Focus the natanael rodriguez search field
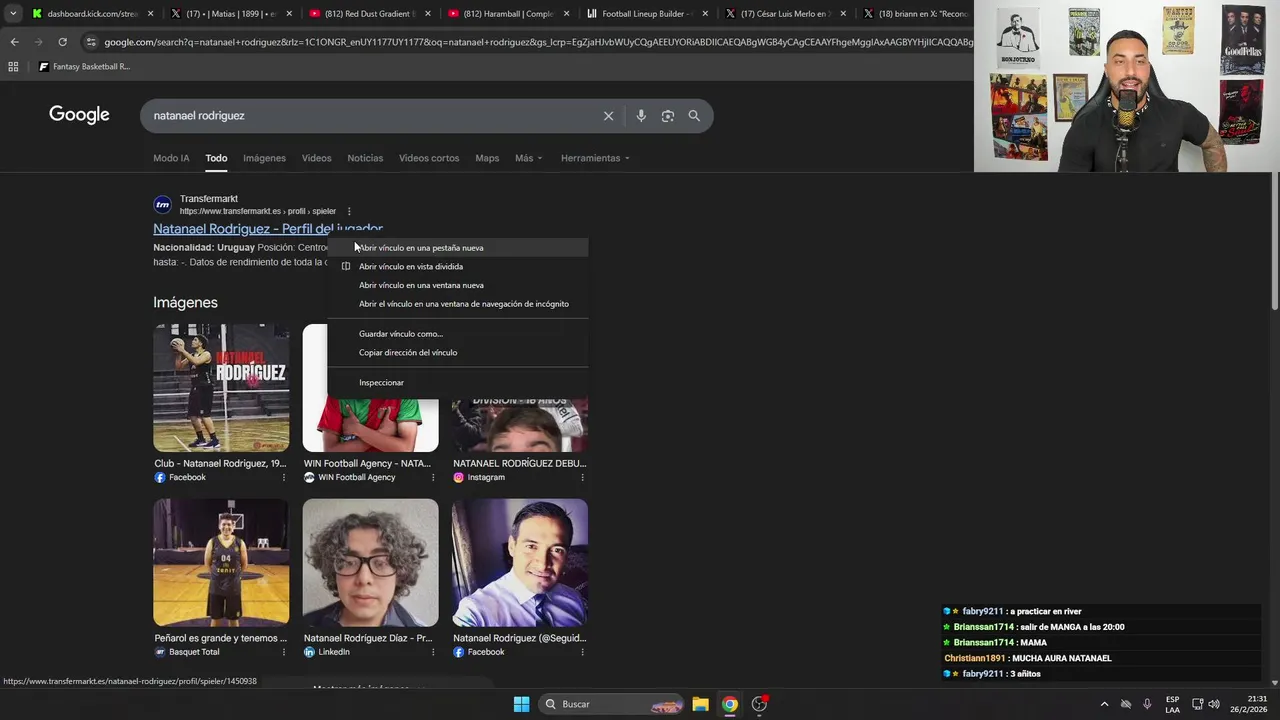 tap(370, 116)
